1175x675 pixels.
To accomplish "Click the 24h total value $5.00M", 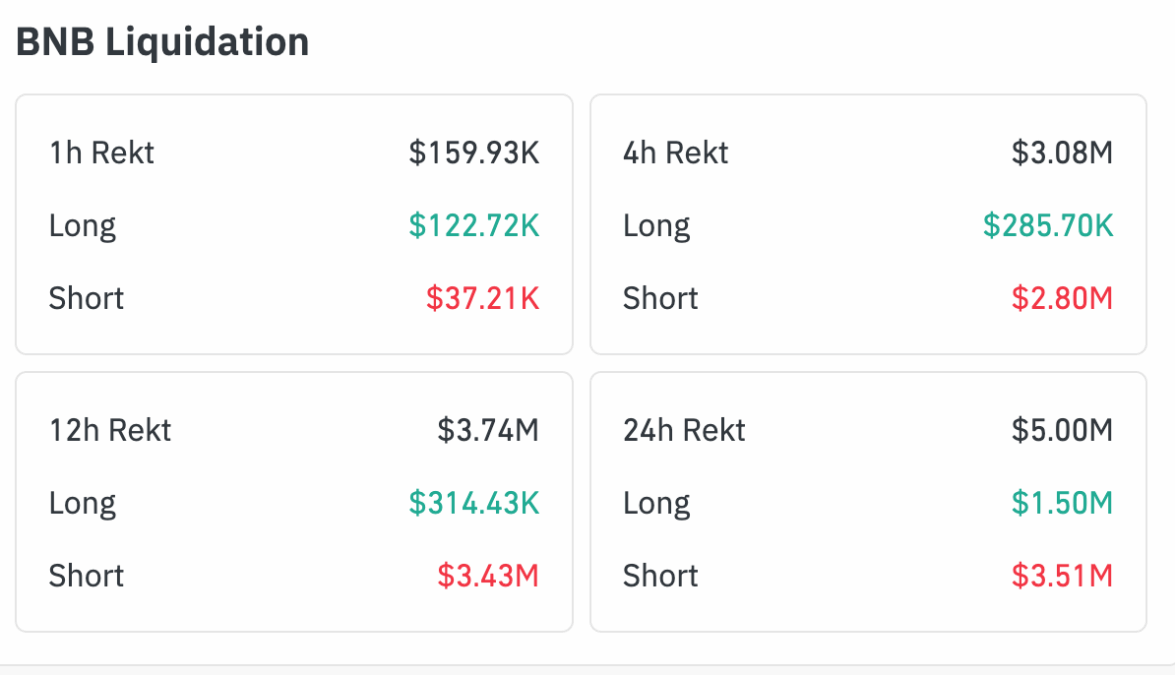I will click(1062, 430).
